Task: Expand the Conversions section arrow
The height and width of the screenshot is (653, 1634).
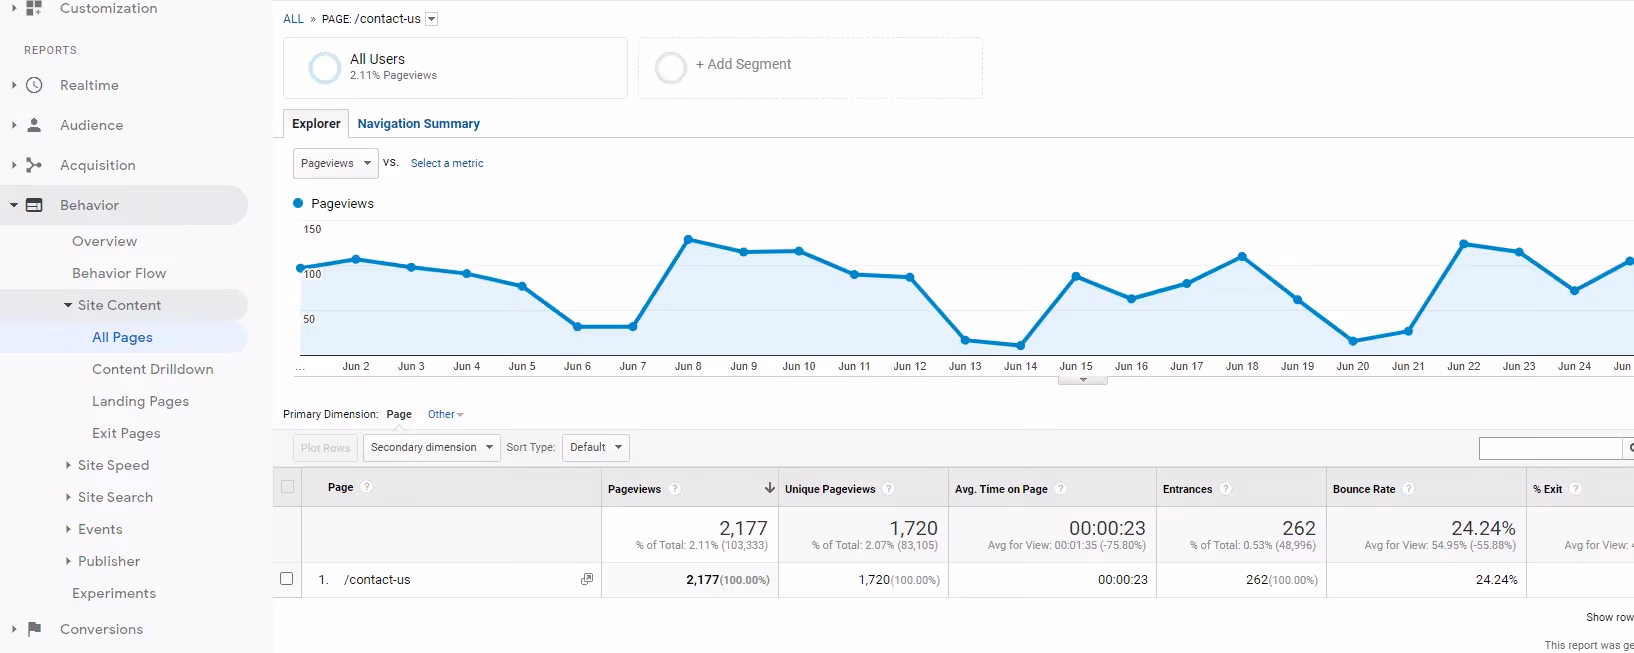Action: (x=14, y=629)
